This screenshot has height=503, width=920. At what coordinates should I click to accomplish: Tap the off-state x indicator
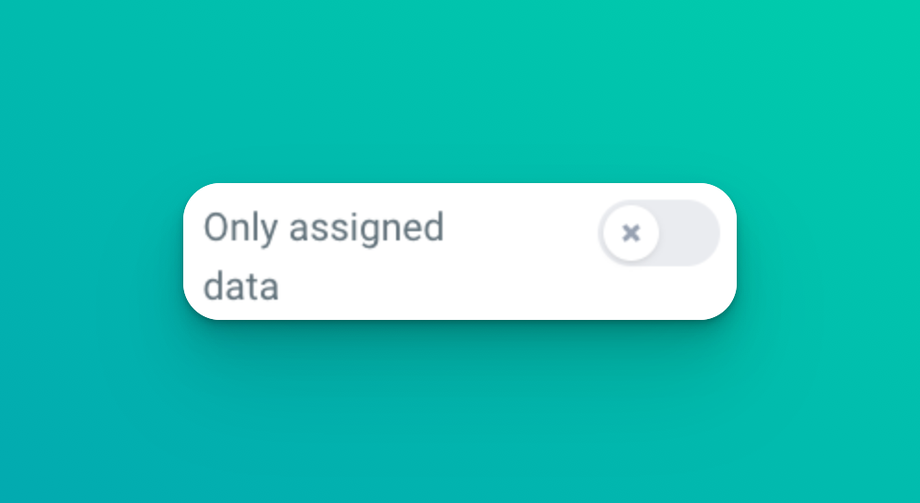click(631, 233)
